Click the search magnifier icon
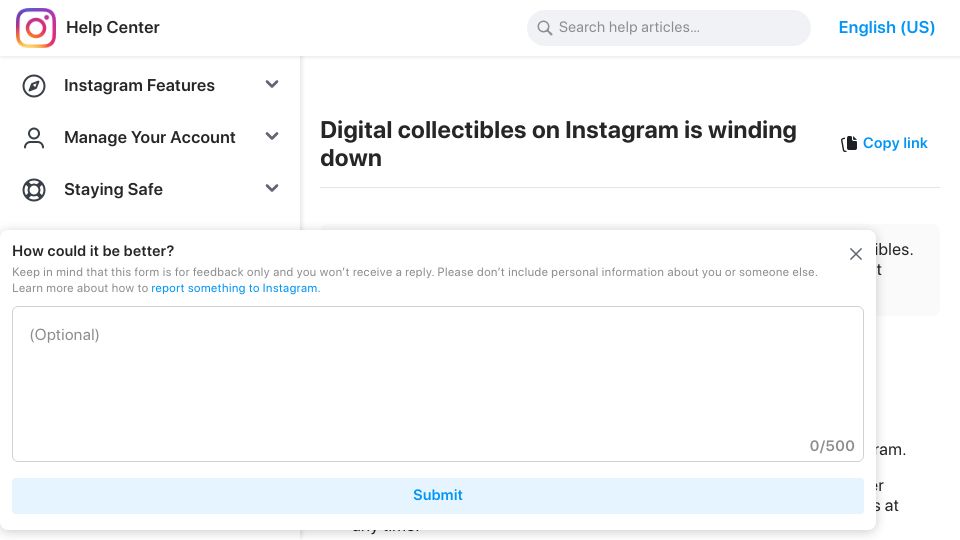This screenshot has height=540, width=960. [544, 28]
